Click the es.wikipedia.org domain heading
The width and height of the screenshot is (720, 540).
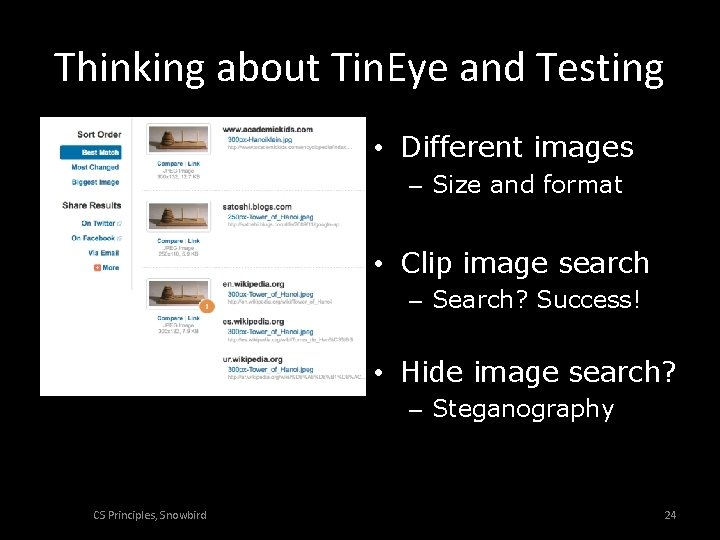coord(253,321)
